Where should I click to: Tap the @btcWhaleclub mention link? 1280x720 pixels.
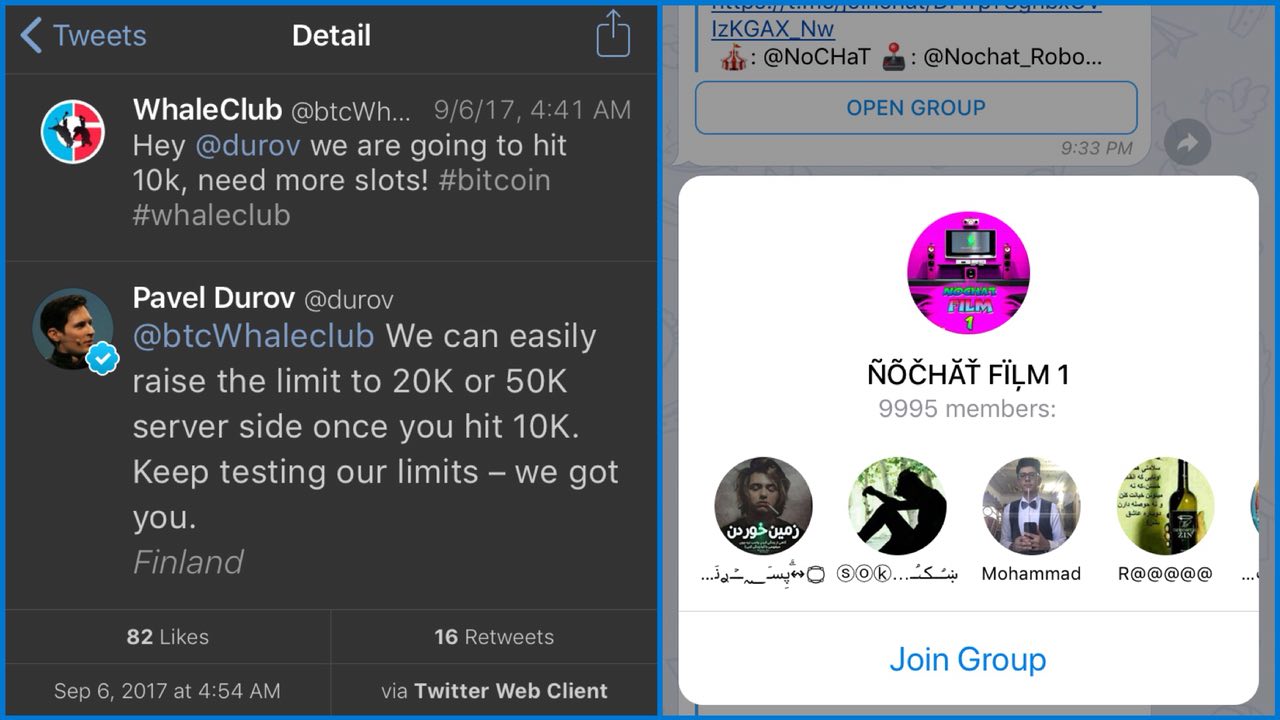coord(254,336)
